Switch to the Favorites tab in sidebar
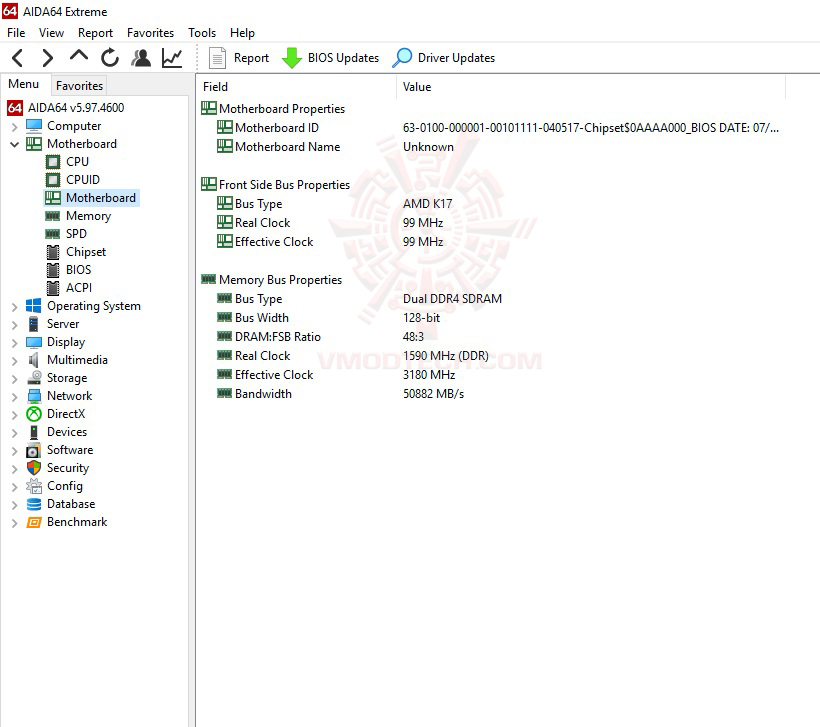The width and height of the screenshot is (820, 727). click(79, 85)
